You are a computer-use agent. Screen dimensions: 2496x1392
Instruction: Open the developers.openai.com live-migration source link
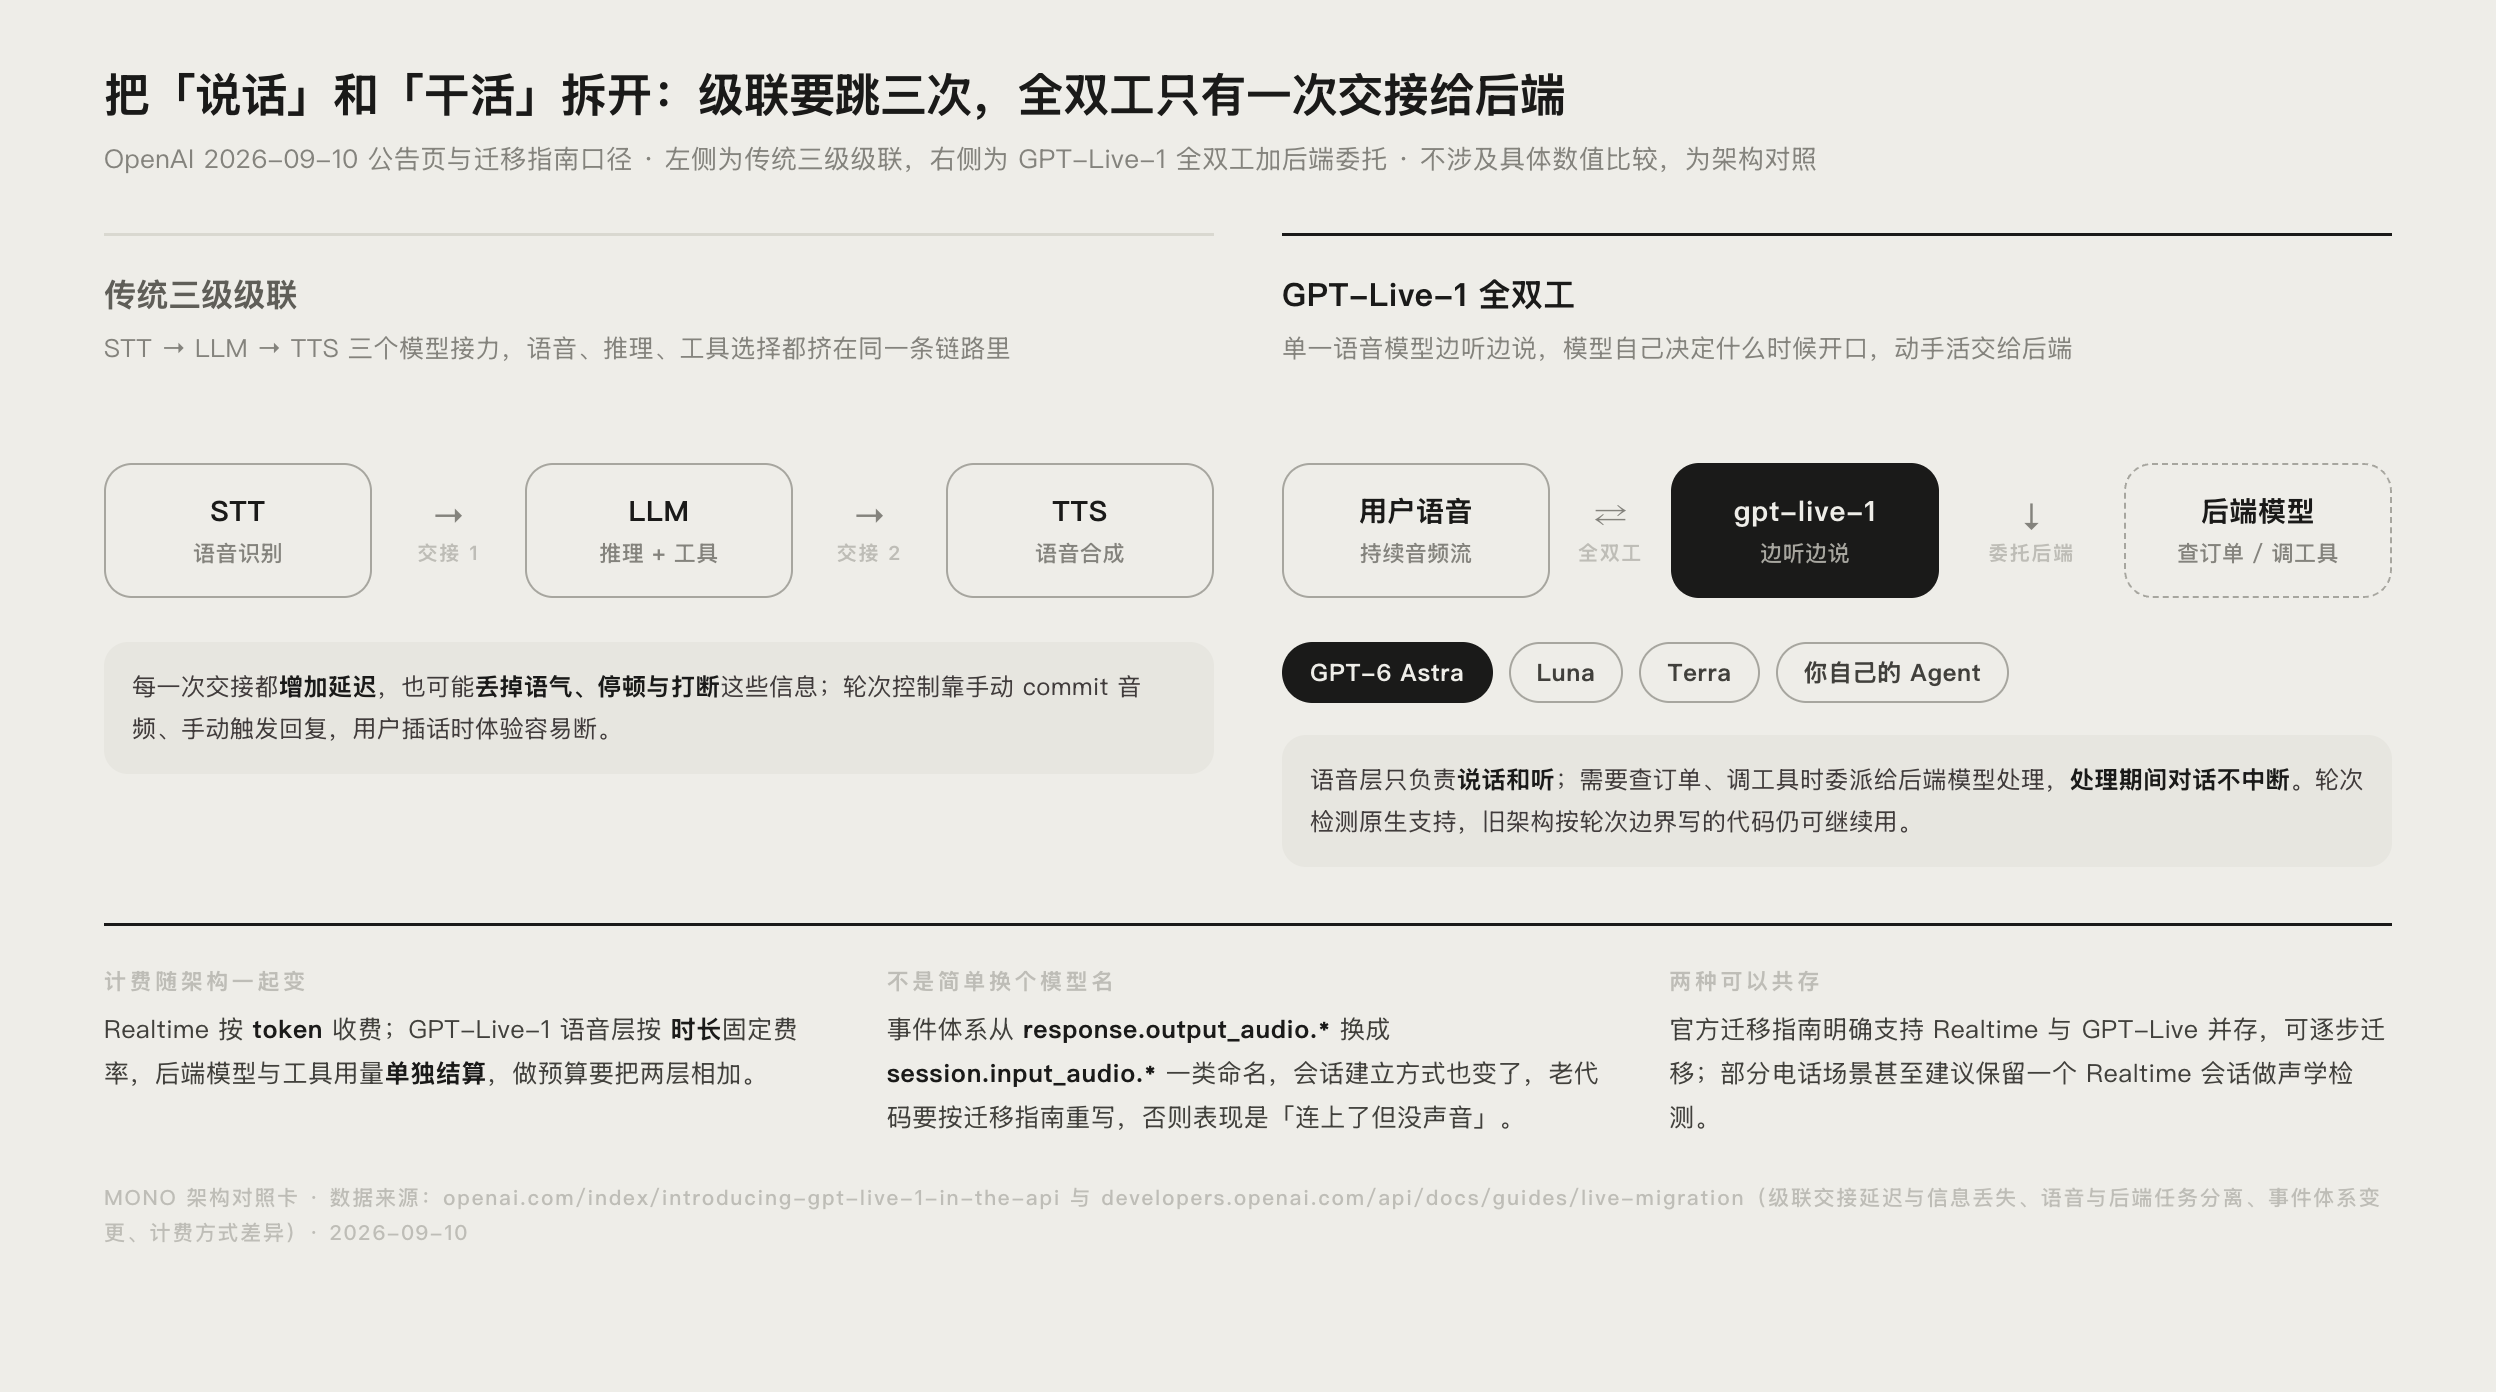(1422, 1198)
